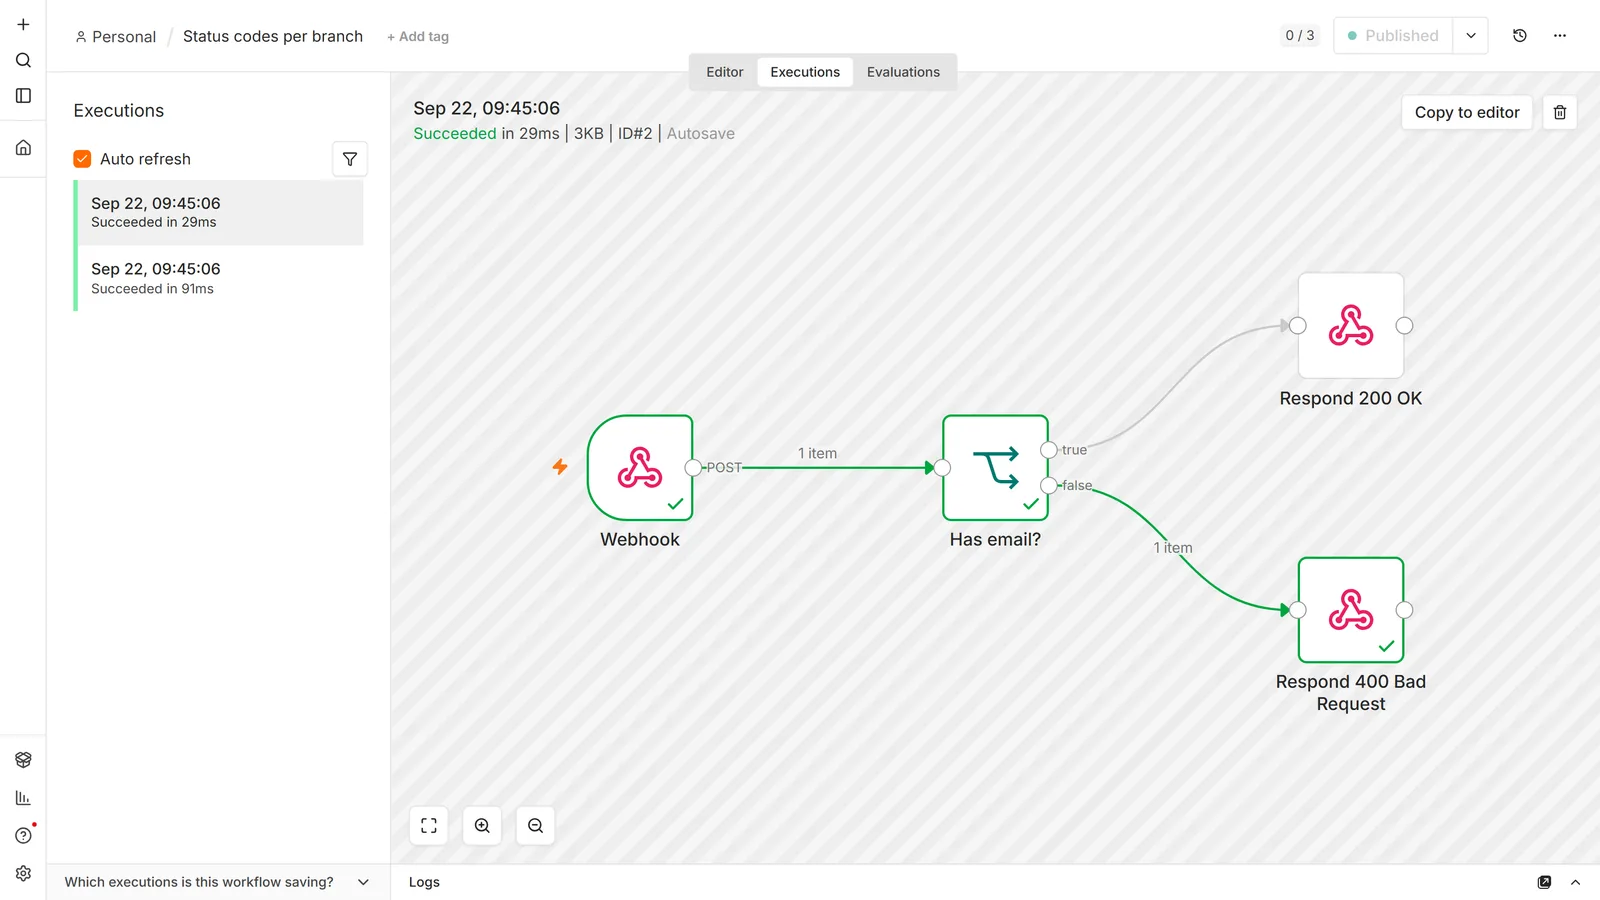The image size is (1600, 900).
Task: Switch to the Executions tab
Action: 805,72
